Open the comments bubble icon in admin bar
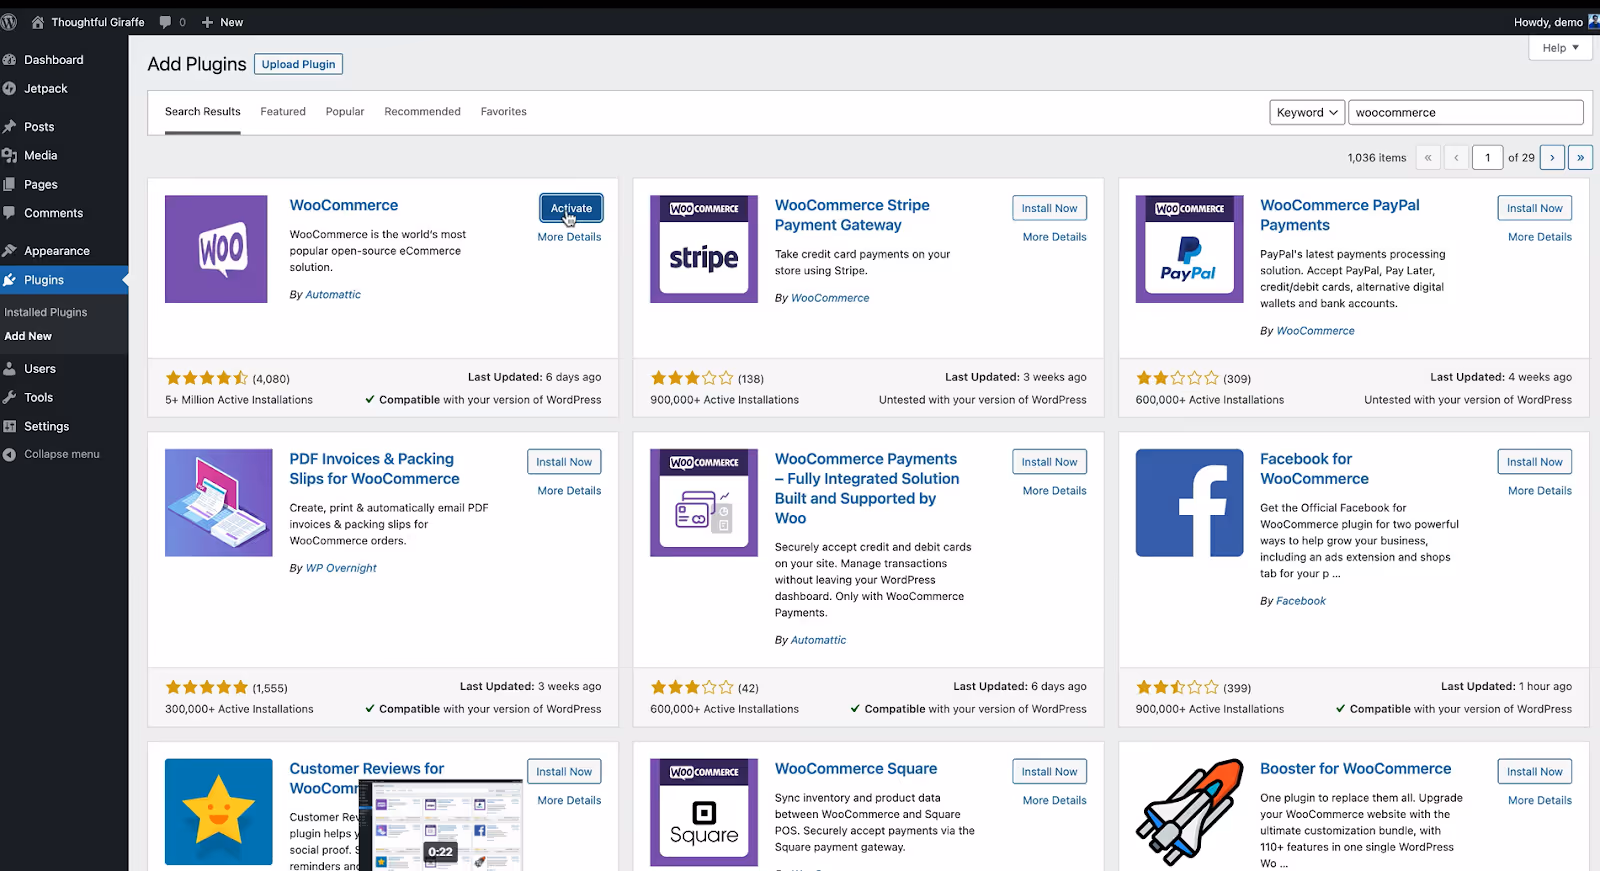This screenshot has width=1600, height=871. point(166,22)
